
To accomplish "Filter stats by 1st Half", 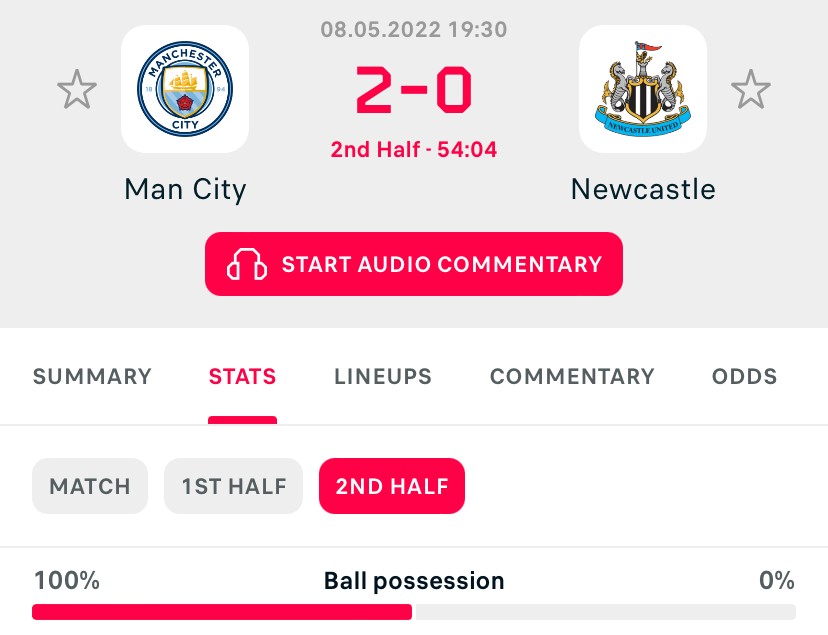I will click(234, 486).
